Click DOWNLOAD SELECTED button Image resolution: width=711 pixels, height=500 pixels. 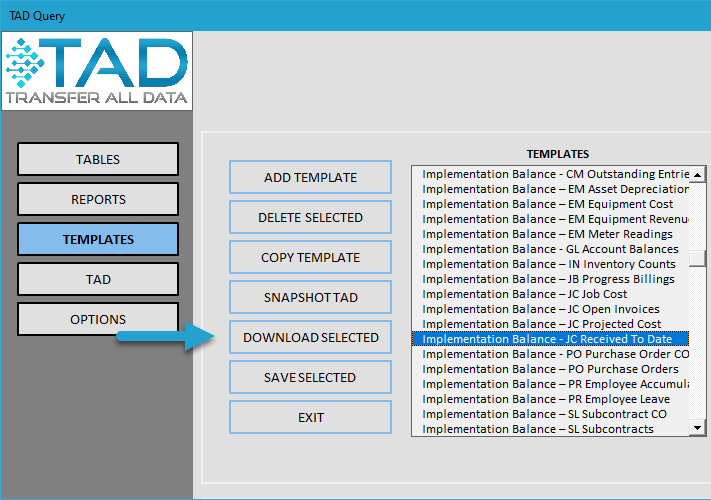point(311,337)
